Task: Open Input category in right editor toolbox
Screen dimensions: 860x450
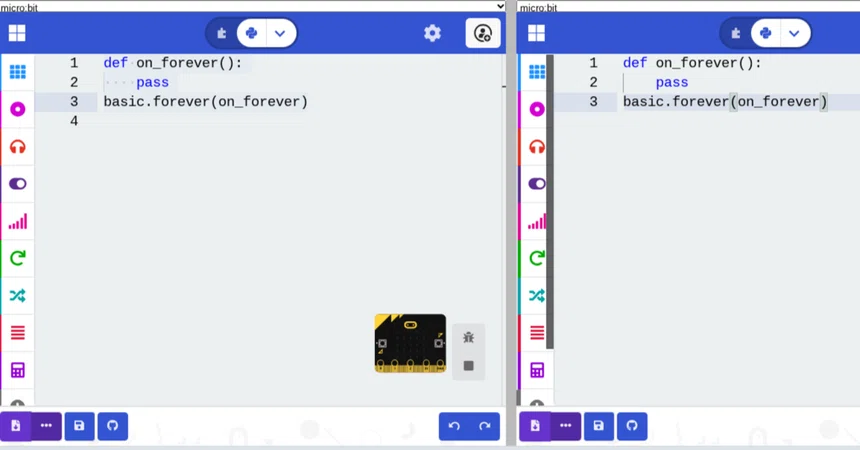Action: tap(536, 109)
